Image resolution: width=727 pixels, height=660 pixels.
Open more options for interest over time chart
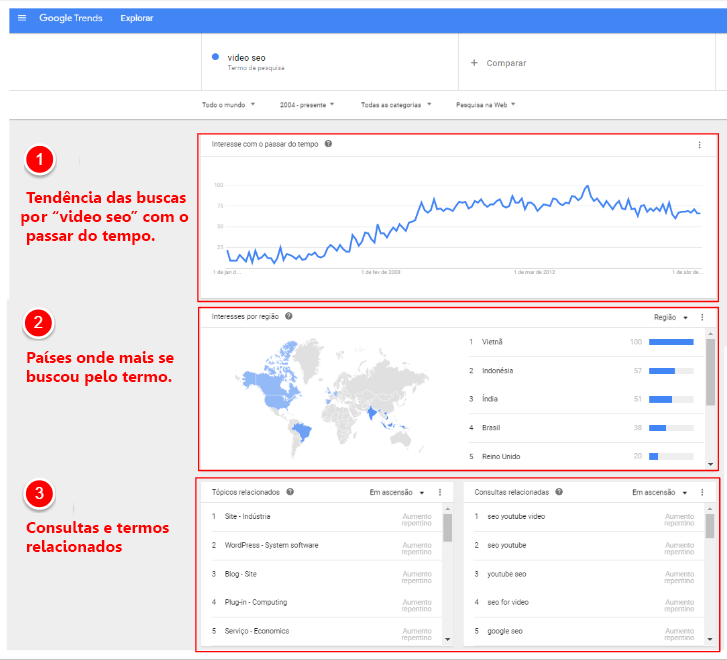point(699,145)
